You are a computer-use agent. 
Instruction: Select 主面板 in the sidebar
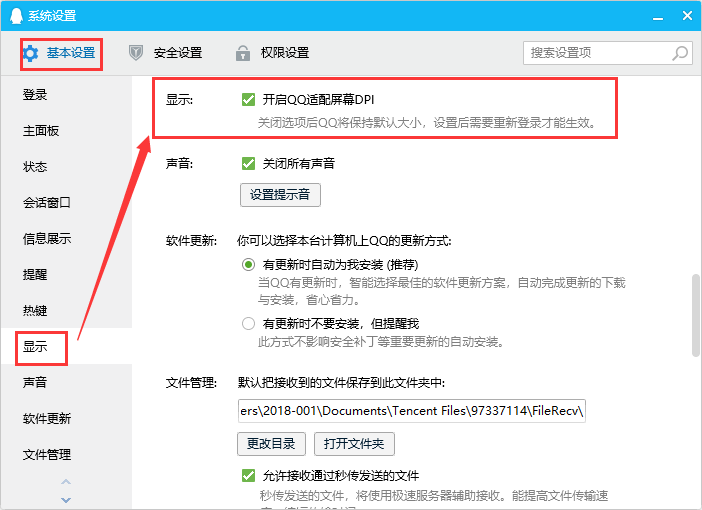66,131
